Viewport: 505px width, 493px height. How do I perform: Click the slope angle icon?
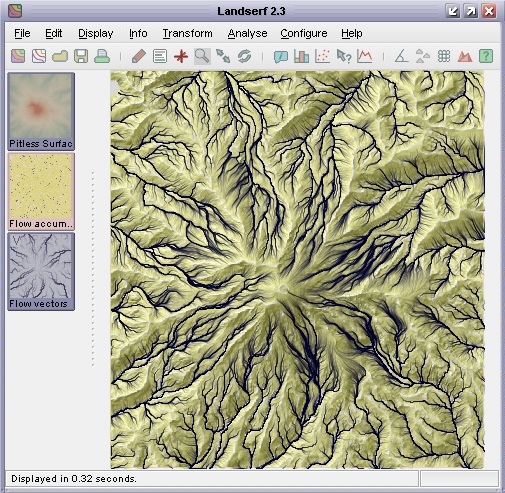(x=401, y=56)
